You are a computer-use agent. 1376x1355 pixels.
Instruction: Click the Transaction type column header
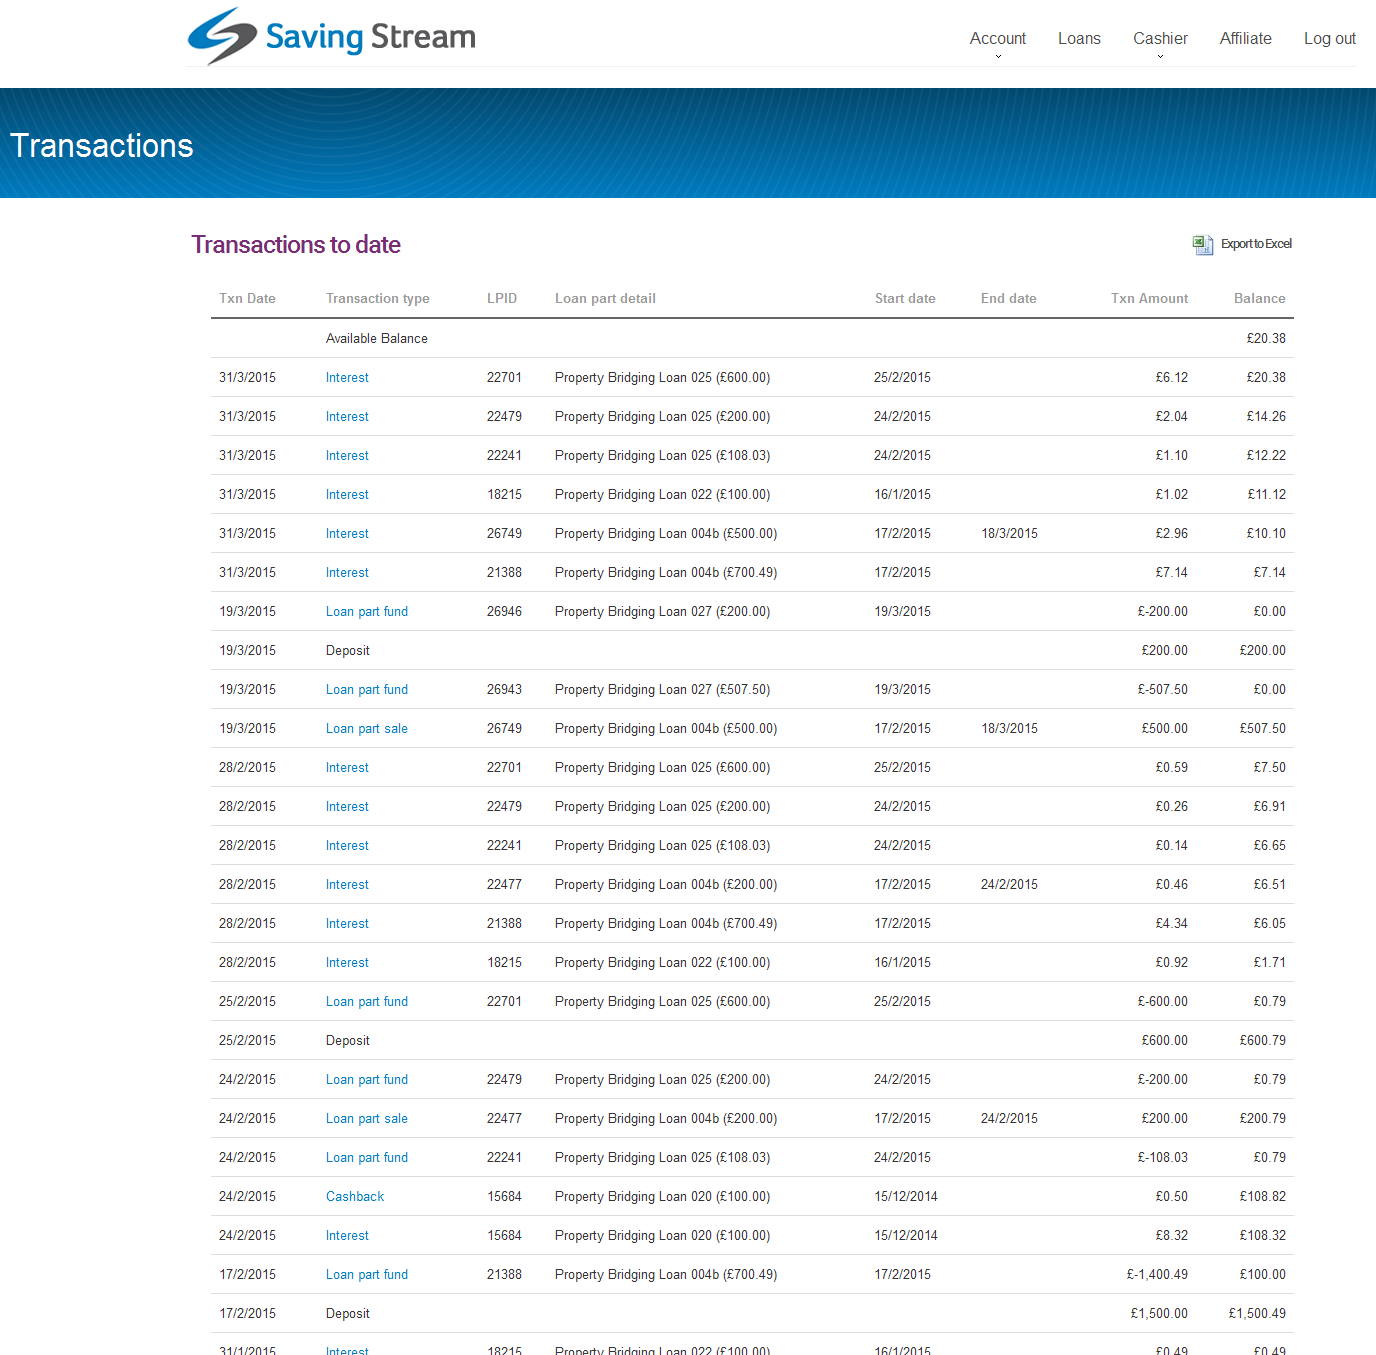tap(377, 298)
